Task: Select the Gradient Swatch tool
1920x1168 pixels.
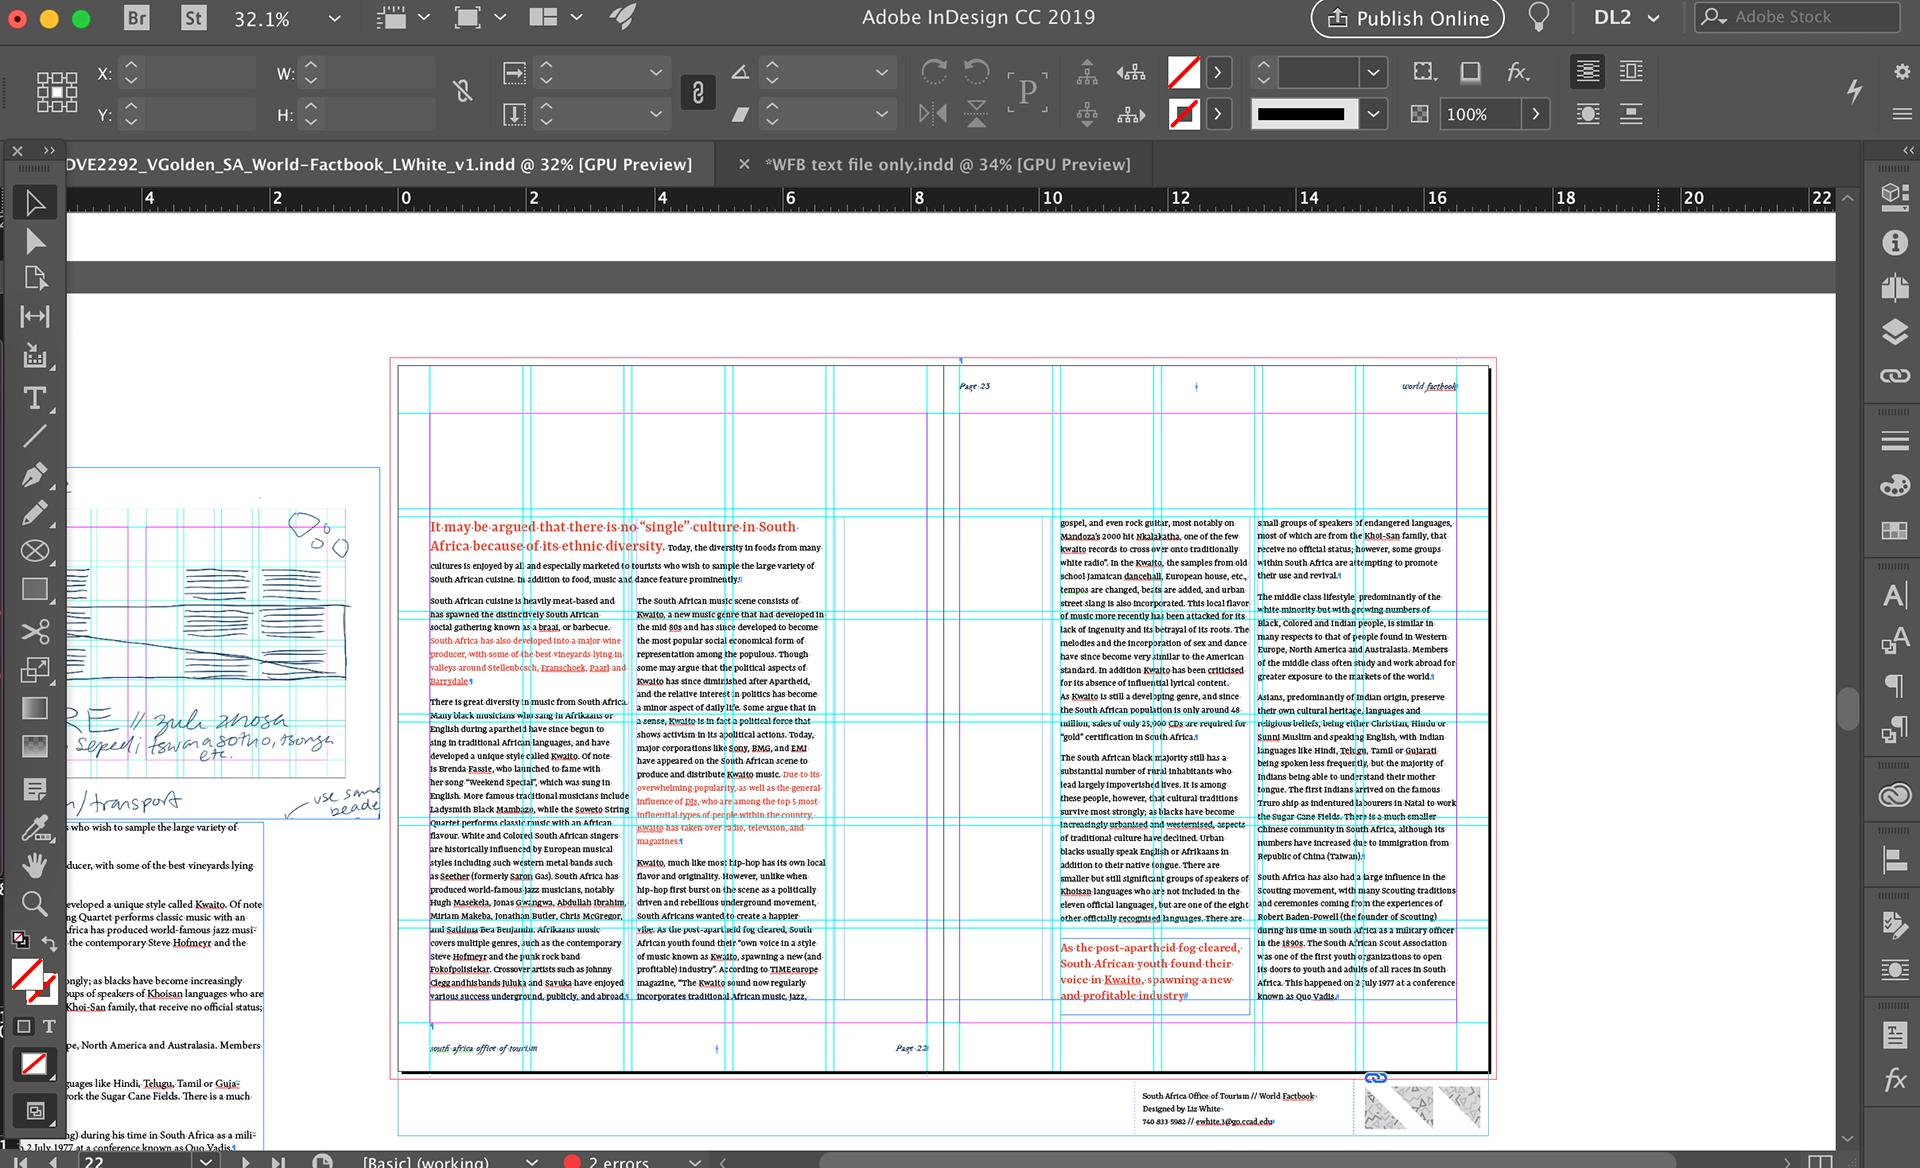Action: pyautogui.click(x=34, y=708)
